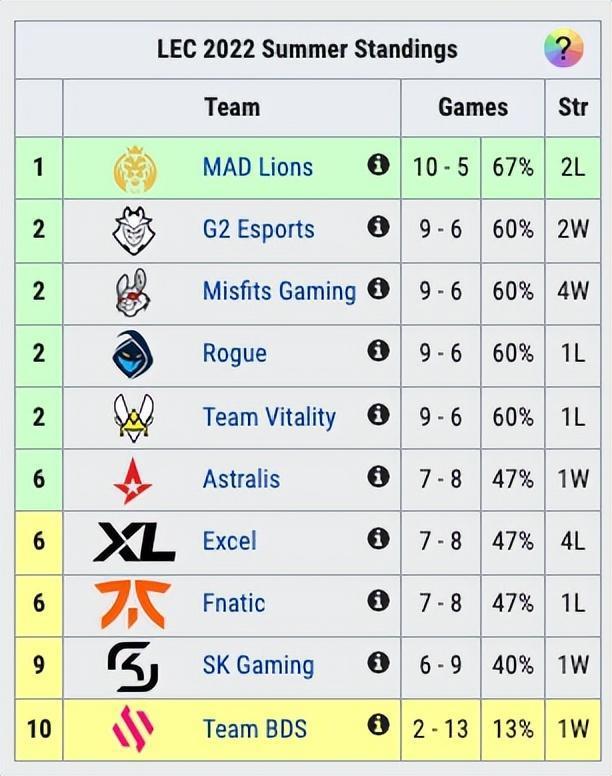Click the Games column header
This screenshot has height=776, width=612.
[473, 107]
